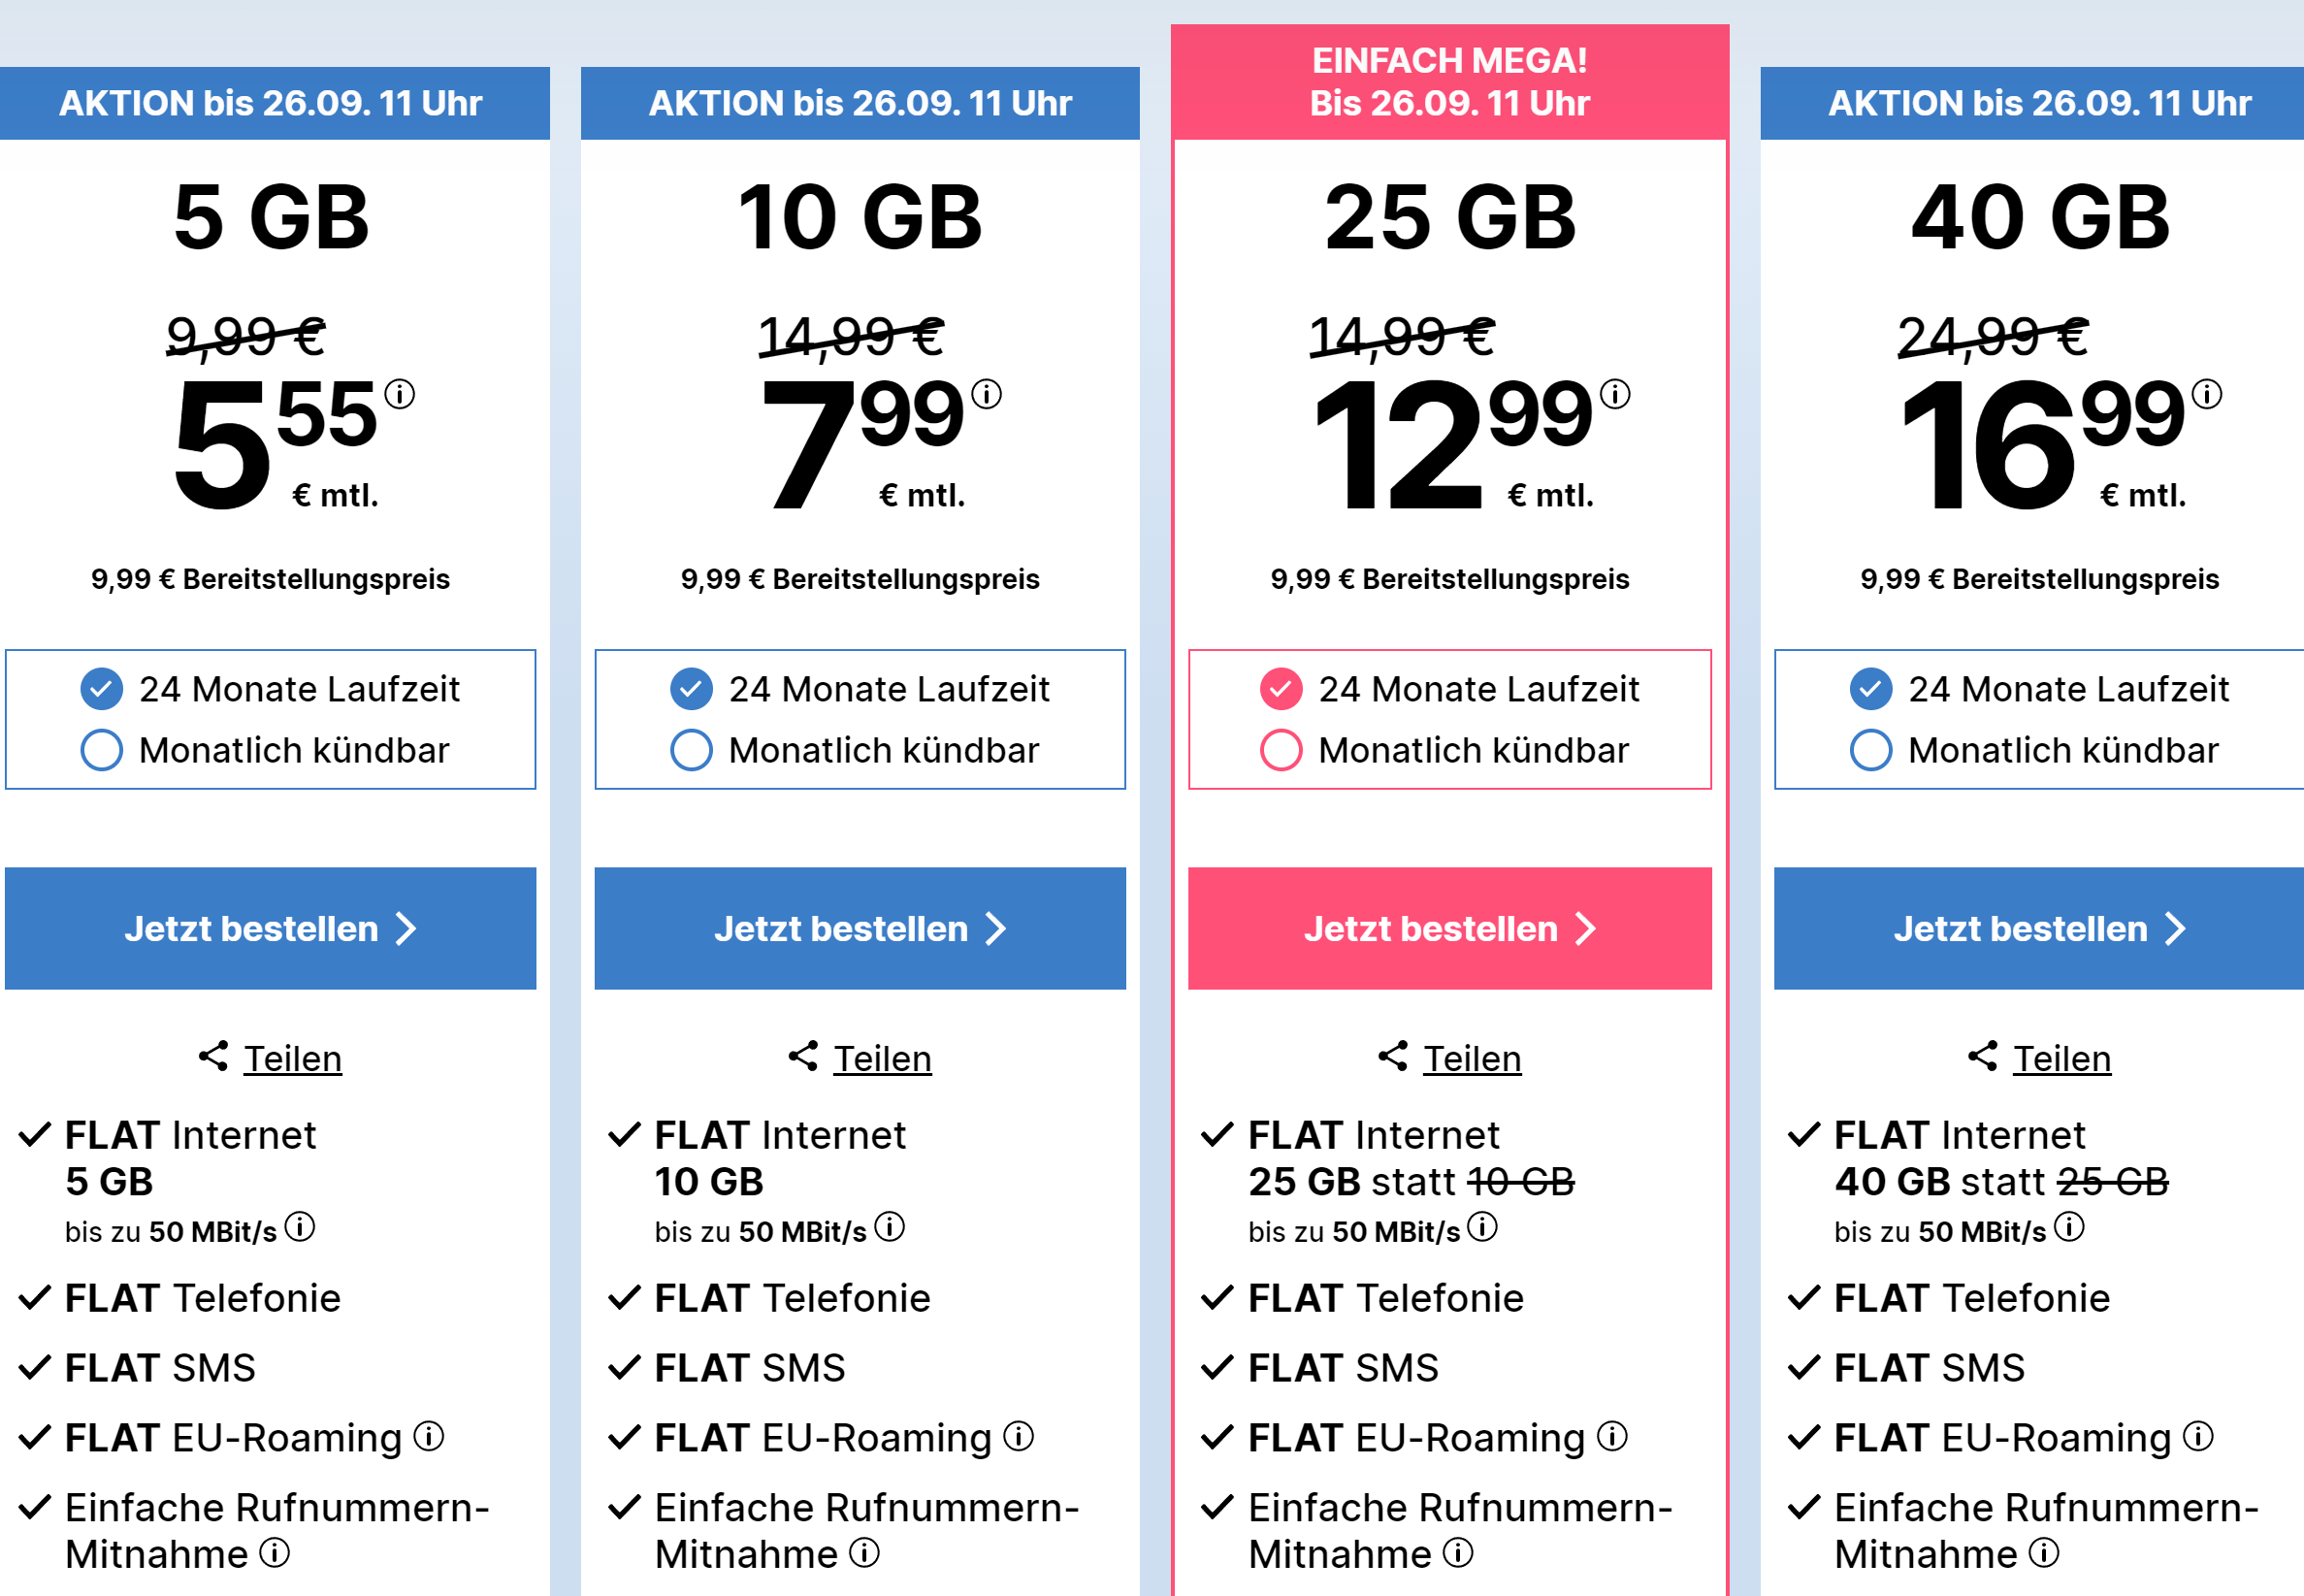Screen dimensions: 2304x1596
Task: Order the 10 GB plan via Jetzt bestellen
Action: click(x=860, y=928)
